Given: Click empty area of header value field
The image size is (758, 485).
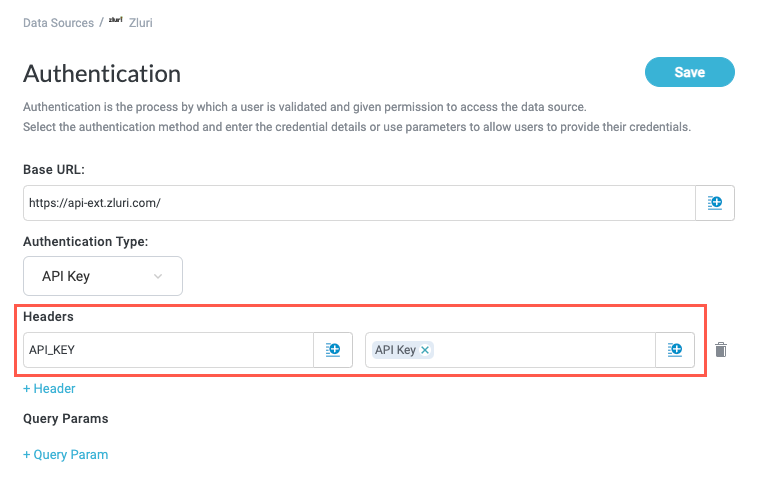Looking at the screenshot, I should (540, 350).
